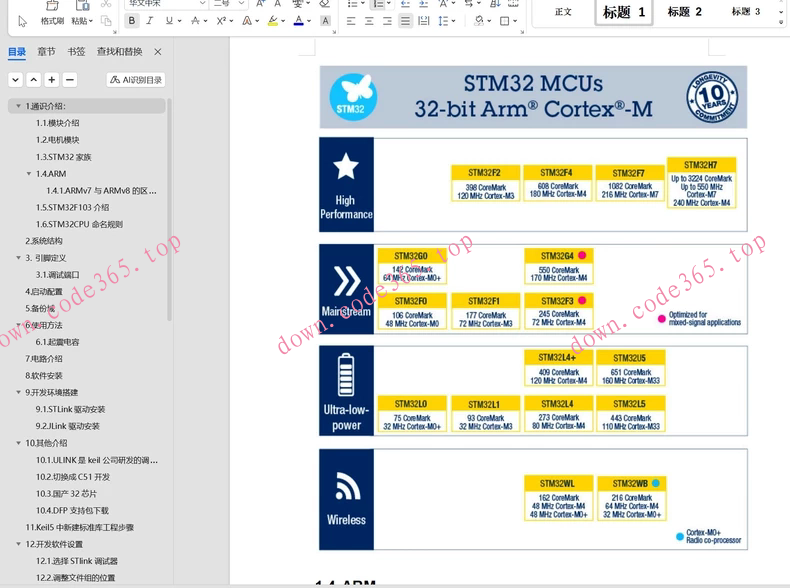790x588 pixels.
Task: Open the paragraph group dialog launcher
Action: coord(522,32)
